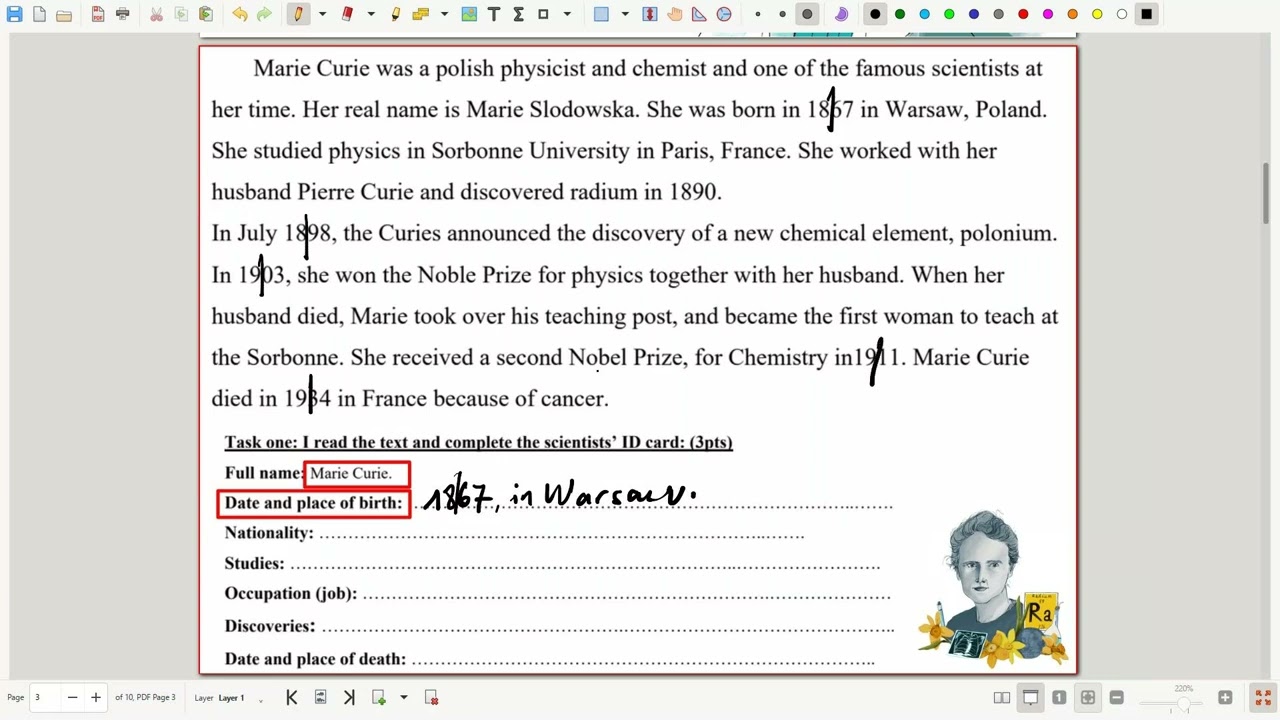Select the yellow text-highlight boxes tool

tap(421, 14)
